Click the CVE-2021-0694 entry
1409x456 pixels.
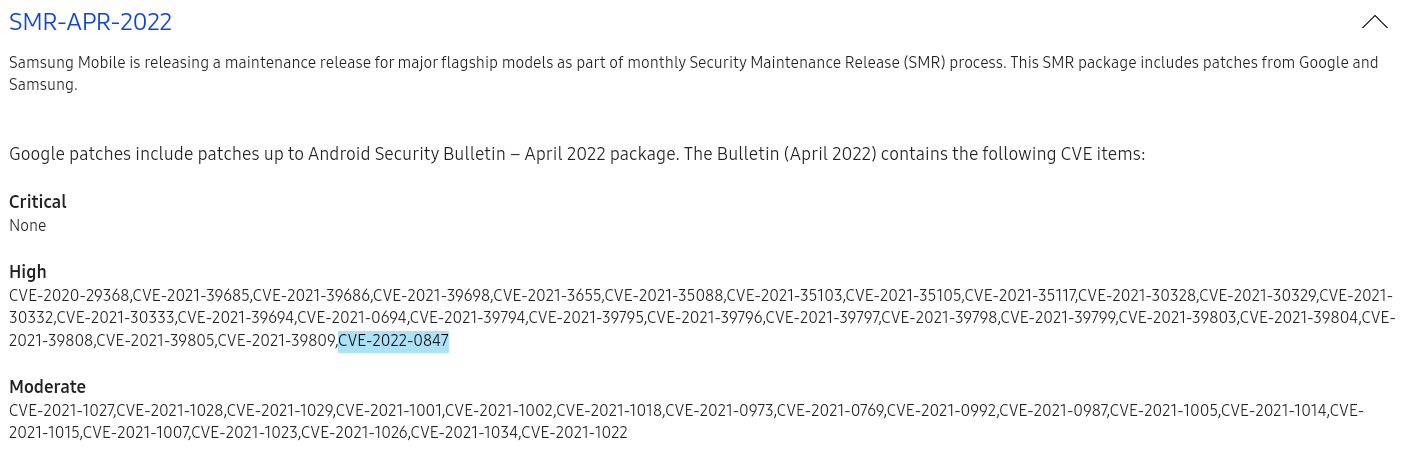pos(353,318)
